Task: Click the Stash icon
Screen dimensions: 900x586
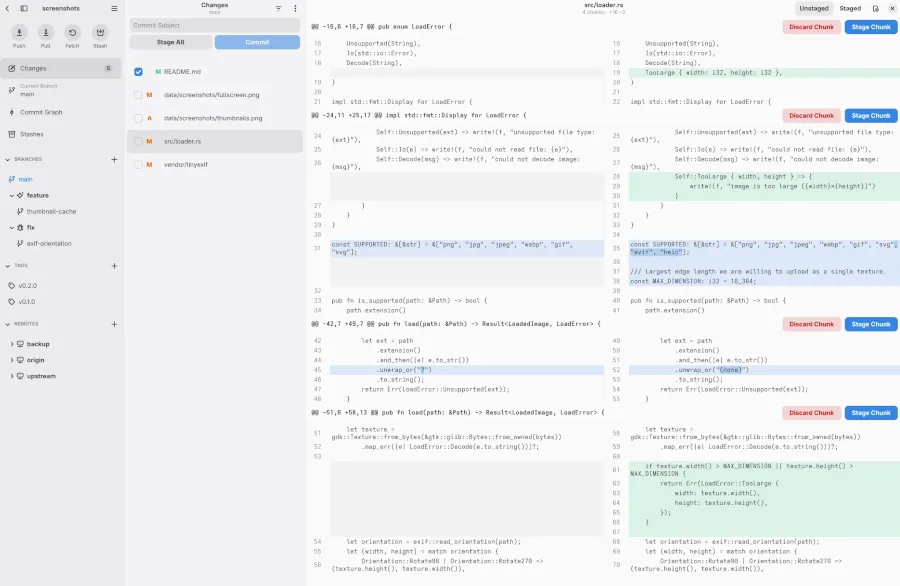Action: point(100,33)
